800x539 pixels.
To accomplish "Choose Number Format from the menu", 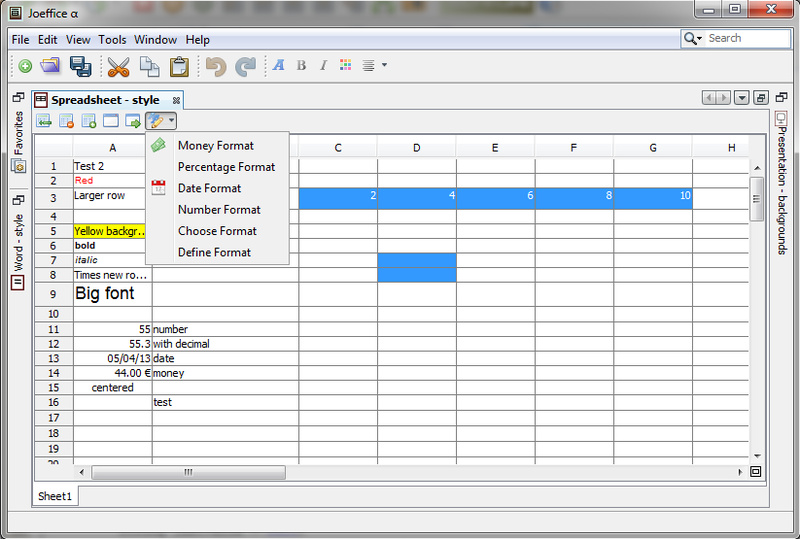I will tap(219, 210).
